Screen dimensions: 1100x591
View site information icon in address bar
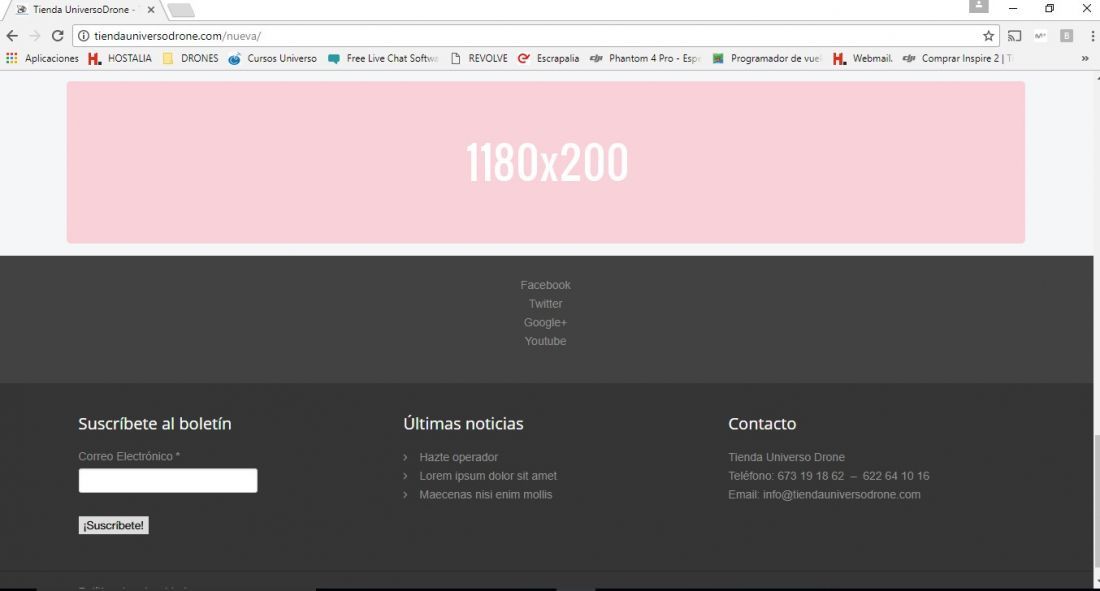(83, 36)
